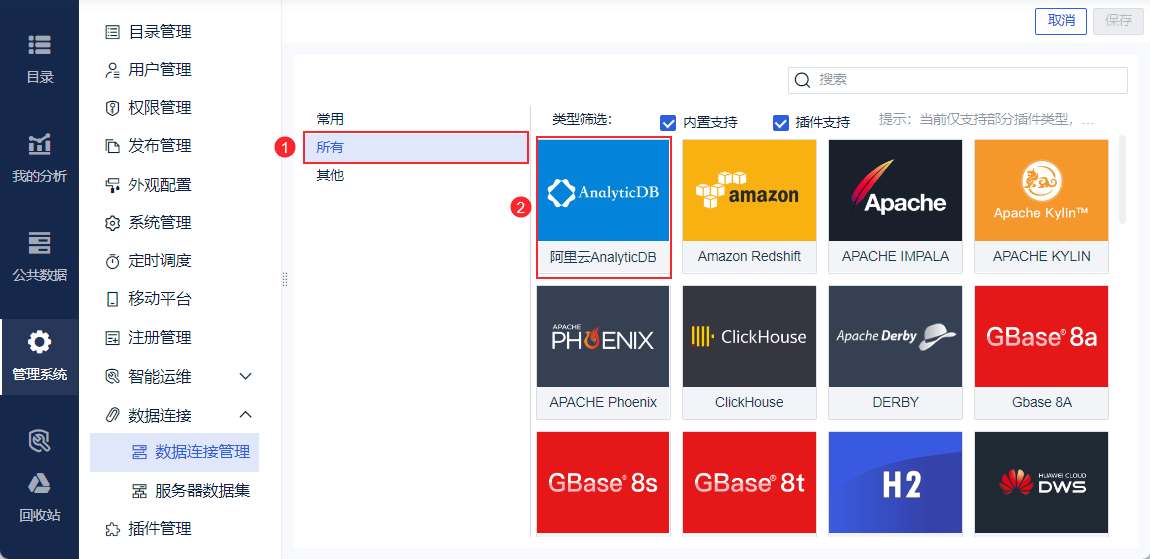Choose 阿里云AnalyticDB database tile
Viewport: 1150px width, 559px height.
tap(603, 207)
